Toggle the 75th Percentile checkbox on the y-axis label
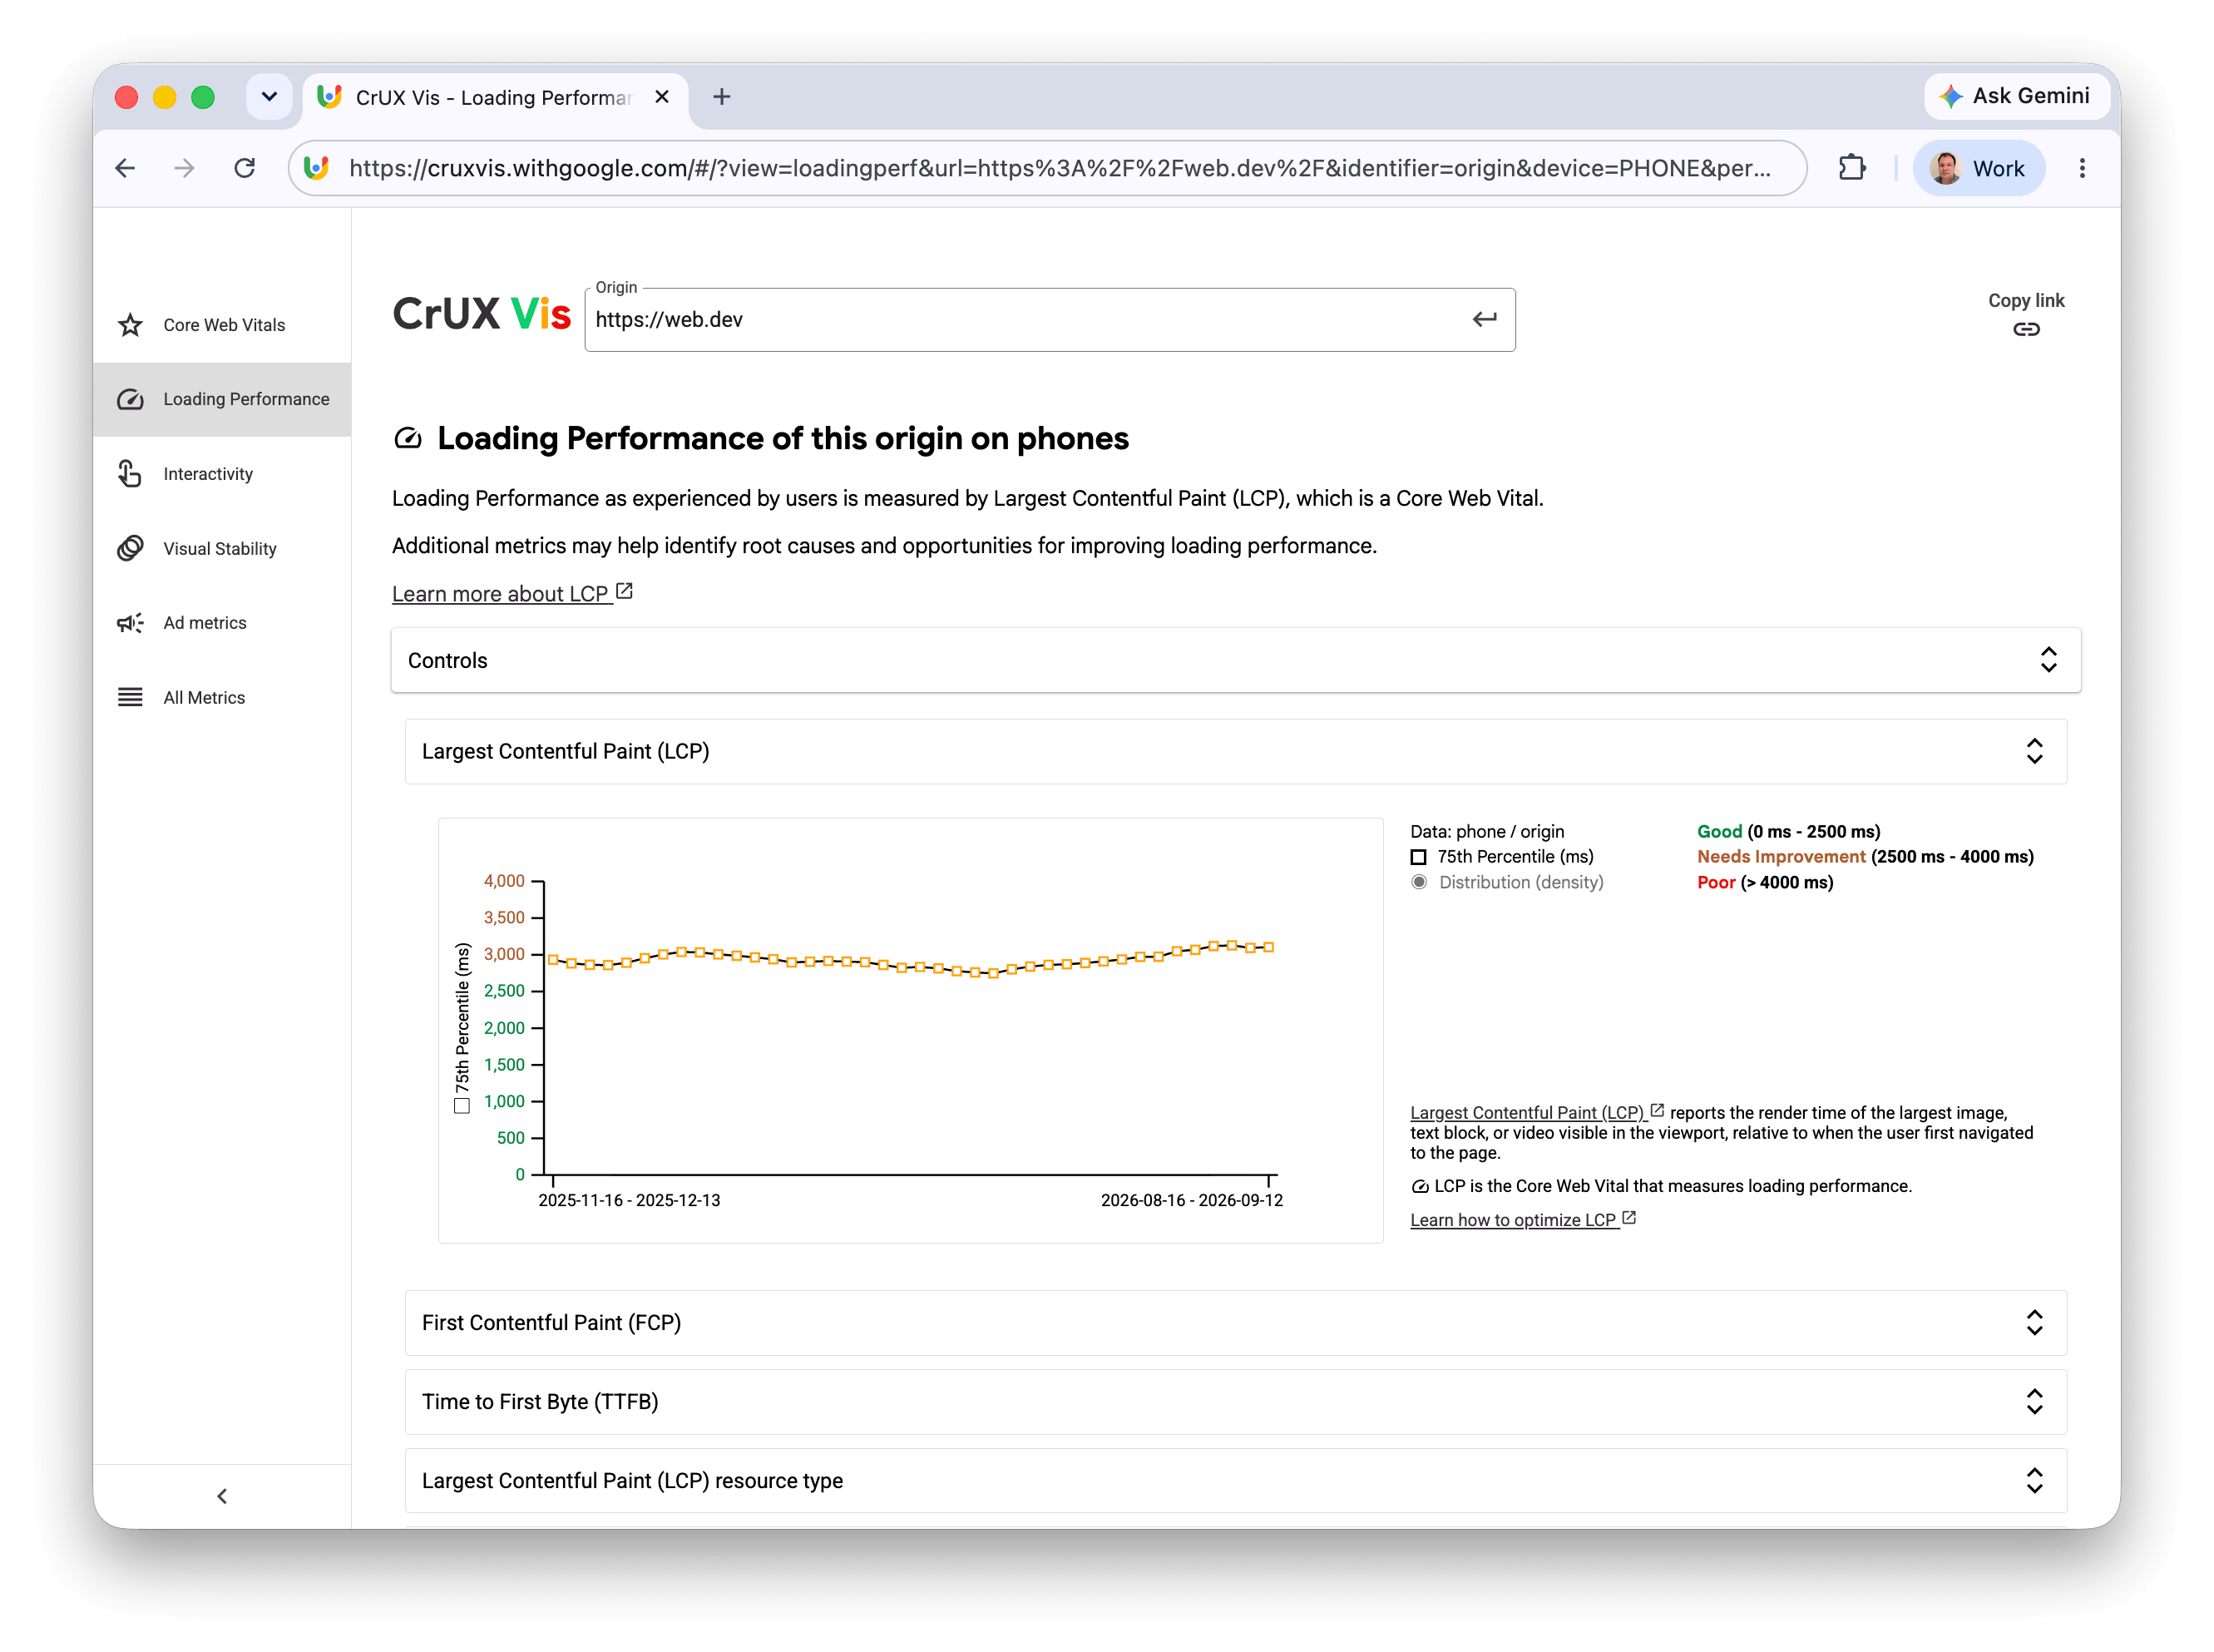The image size is (2214, 1652). pyautogui.click(x=461, y=1106)
